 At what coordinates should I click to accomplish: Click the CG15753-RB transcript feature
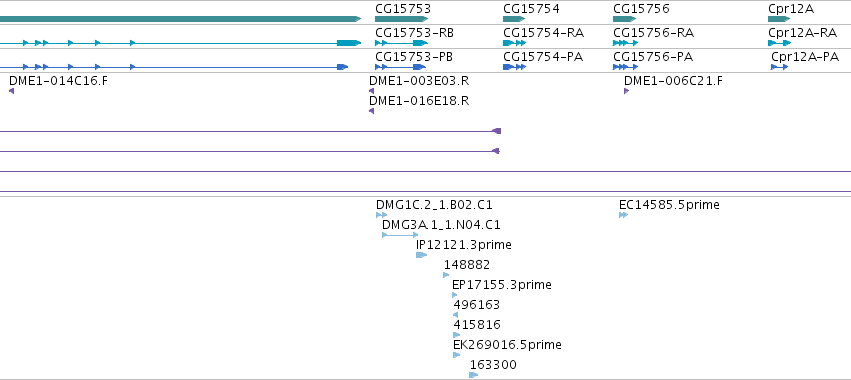click(x=401, y=43)
